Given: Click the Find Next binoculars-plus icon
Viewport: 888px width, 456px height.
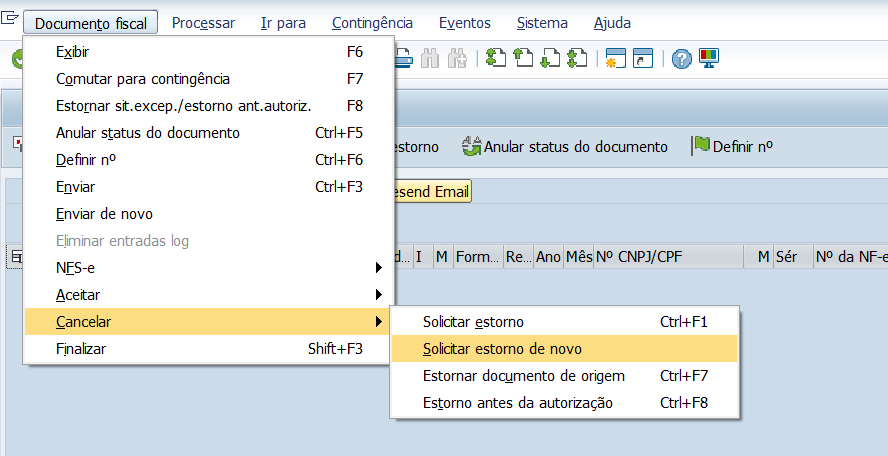Looking at the screenshot, I should click(457, 58).
